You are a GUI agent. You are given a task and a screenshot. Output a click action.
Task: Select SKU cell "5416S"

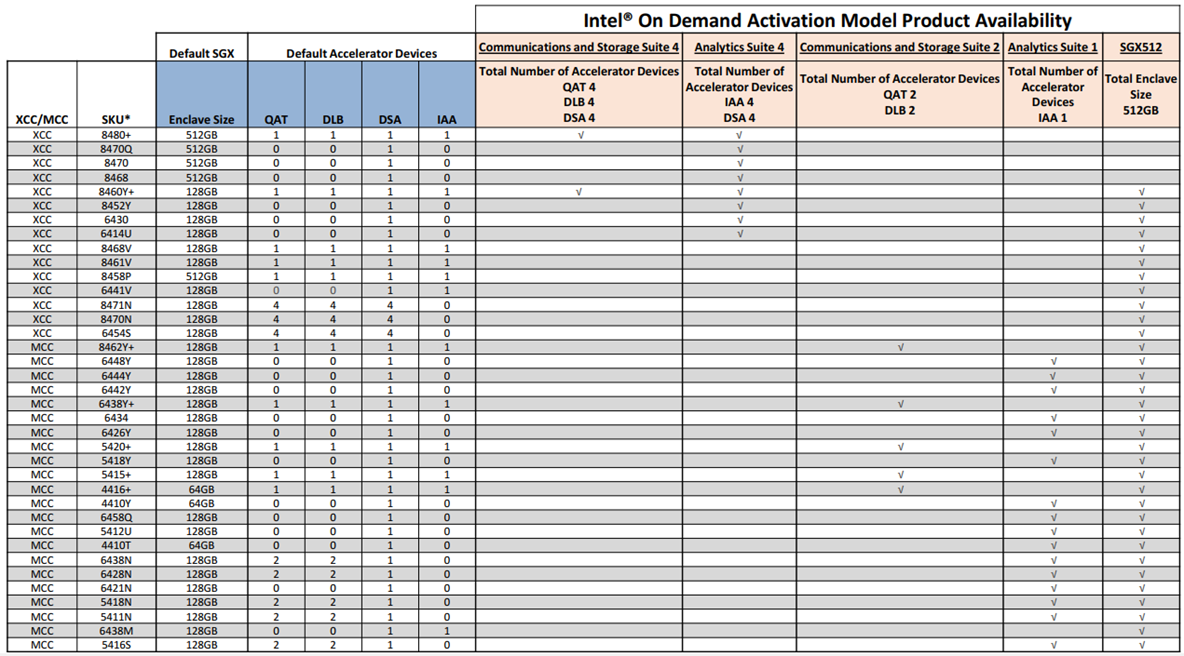pos(116,645)
